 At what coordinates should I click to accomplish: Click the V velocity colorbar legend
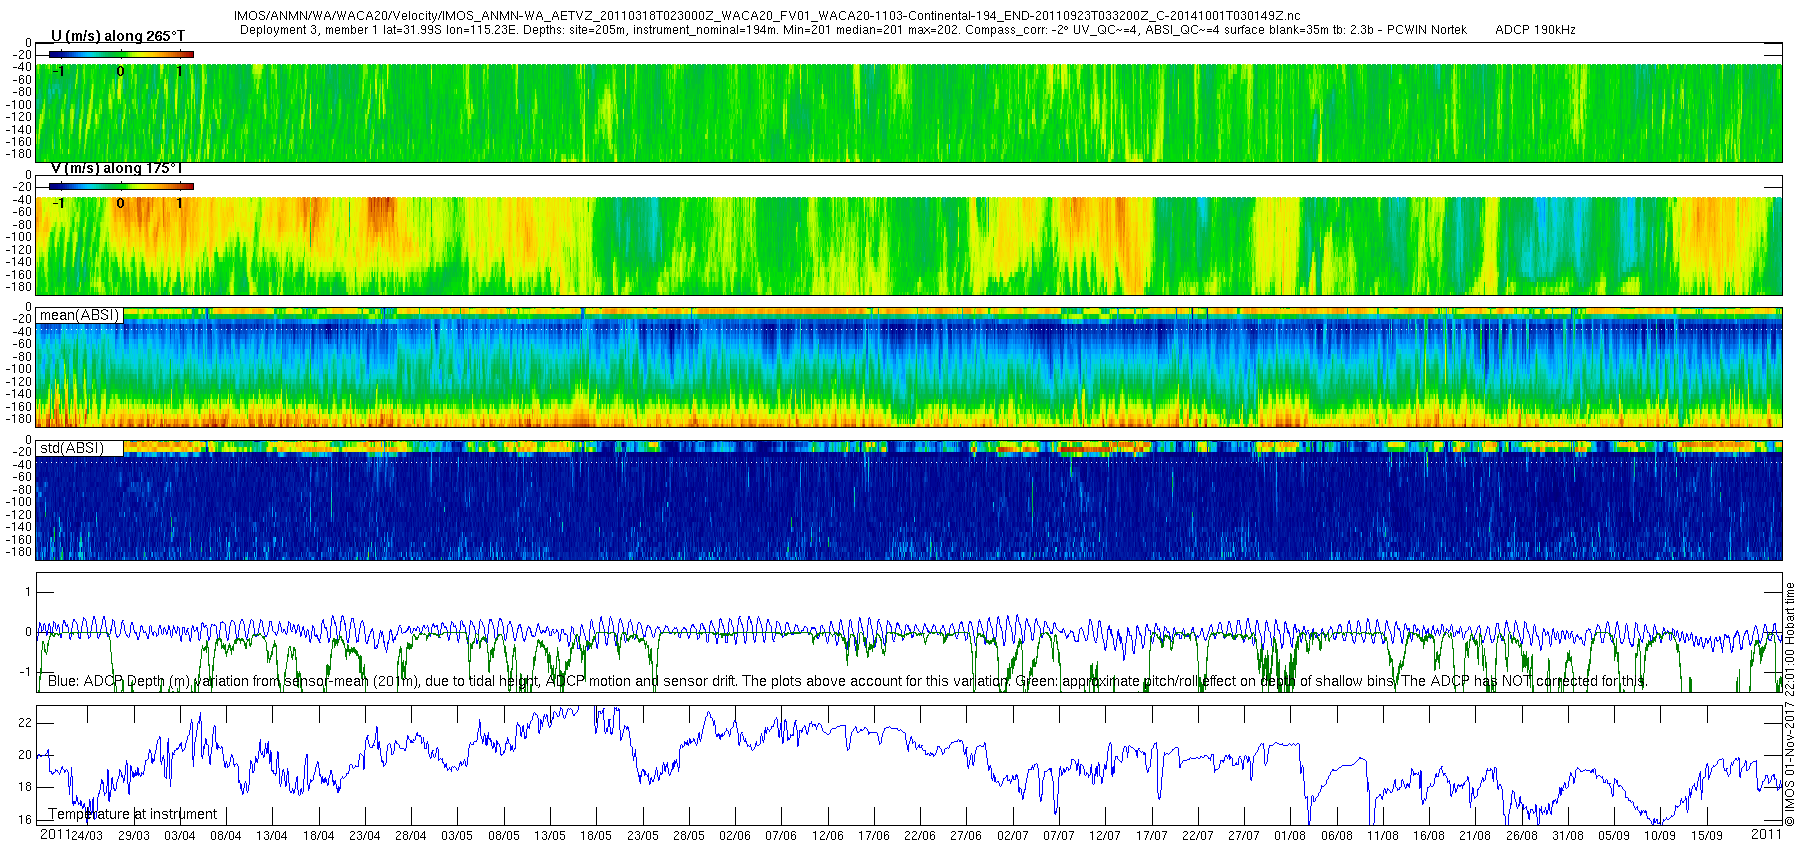pyautogui.click(x=121, y=186)
